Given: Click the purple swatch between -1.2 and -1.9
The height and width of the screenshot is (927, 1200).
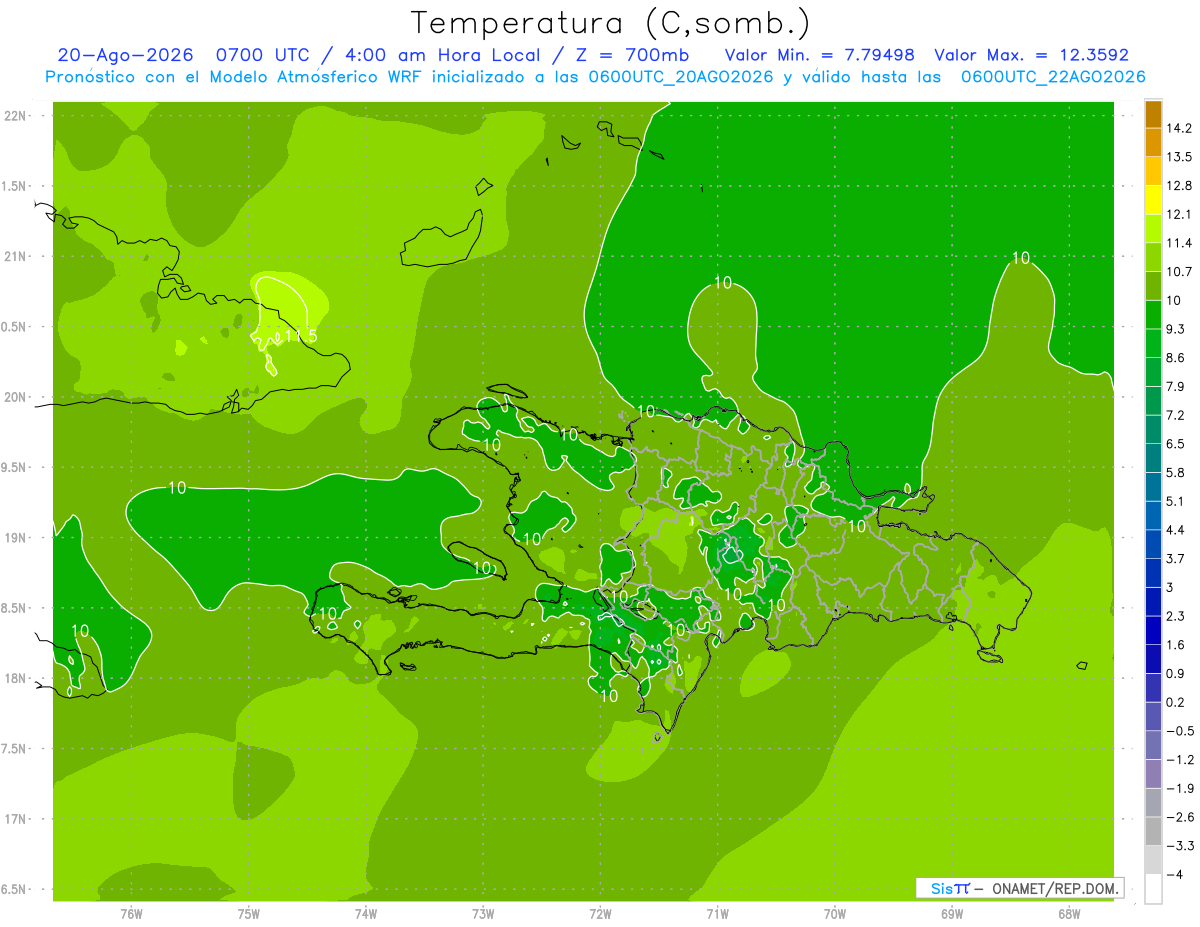Looking at the screenshot, I should tap(1153, 774).
